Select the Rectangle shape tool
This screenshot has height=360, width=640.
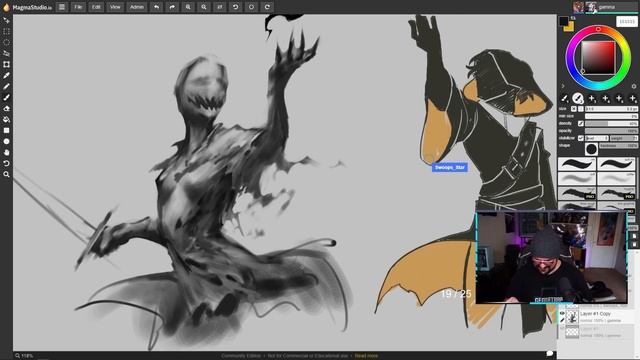6,131
